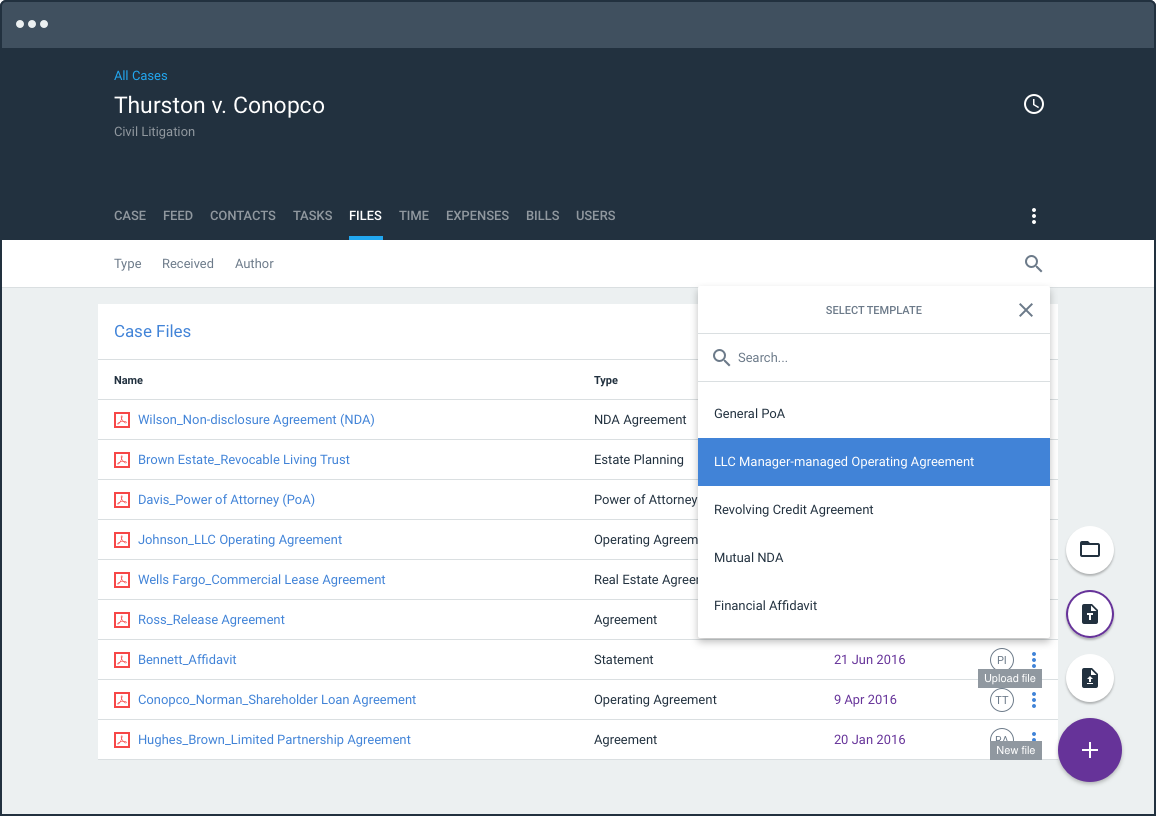Open row options for Bennett_Affidavit
The image size is (1156, 816).
pos(1034,659)
